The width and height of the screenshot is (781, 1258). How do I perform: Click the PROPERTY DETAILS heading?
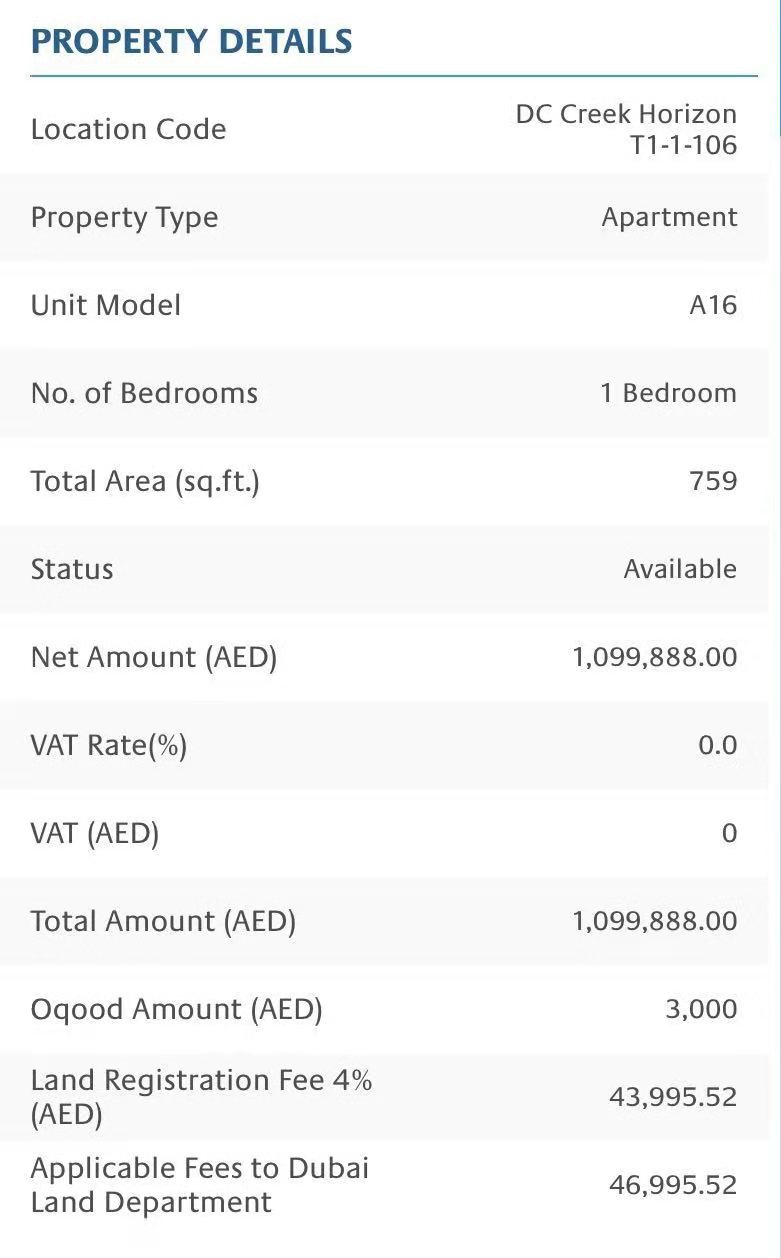[x=191, y=42]
